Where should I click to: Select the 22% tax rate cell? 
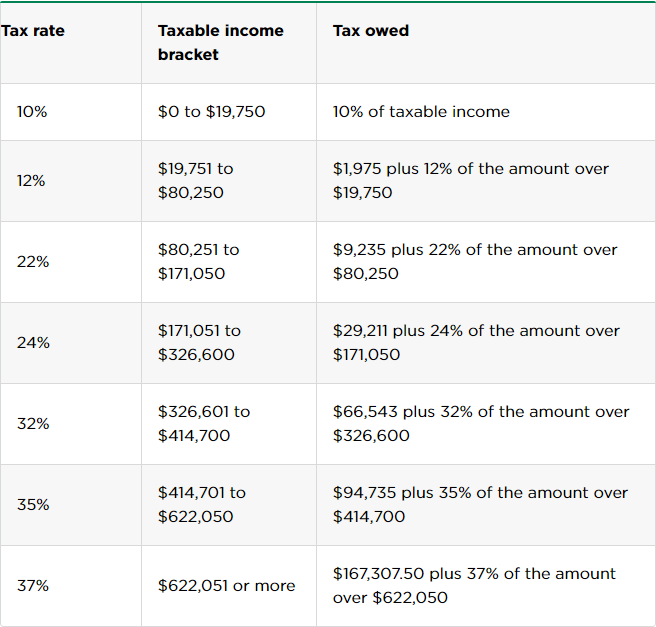click(33, 262)
